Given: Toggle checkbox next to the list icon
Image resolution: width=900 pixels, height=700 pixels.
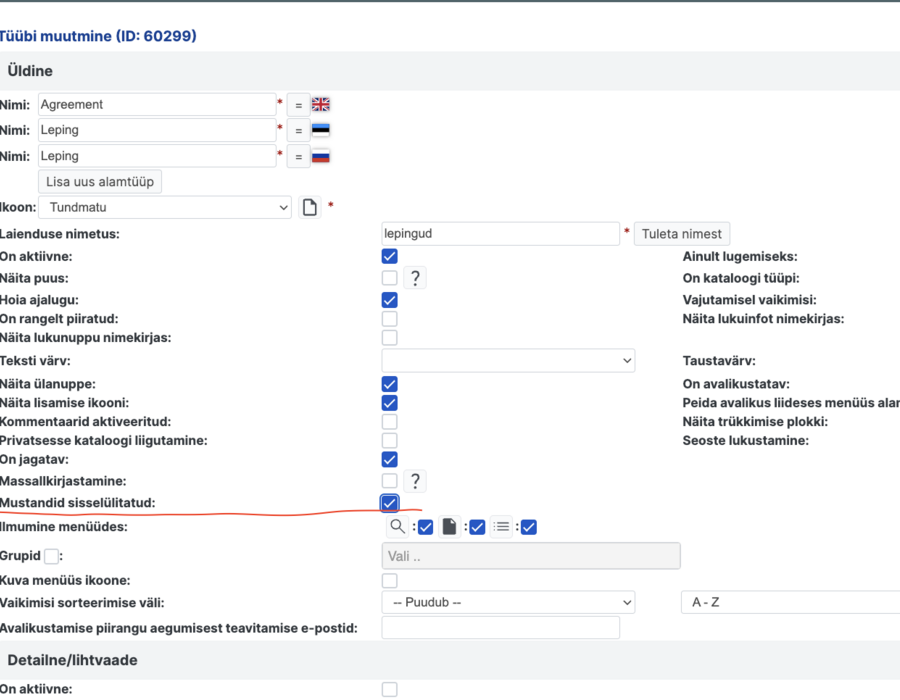Looking at the screenshot, I should pyautogui.click(x=529, y=527).
